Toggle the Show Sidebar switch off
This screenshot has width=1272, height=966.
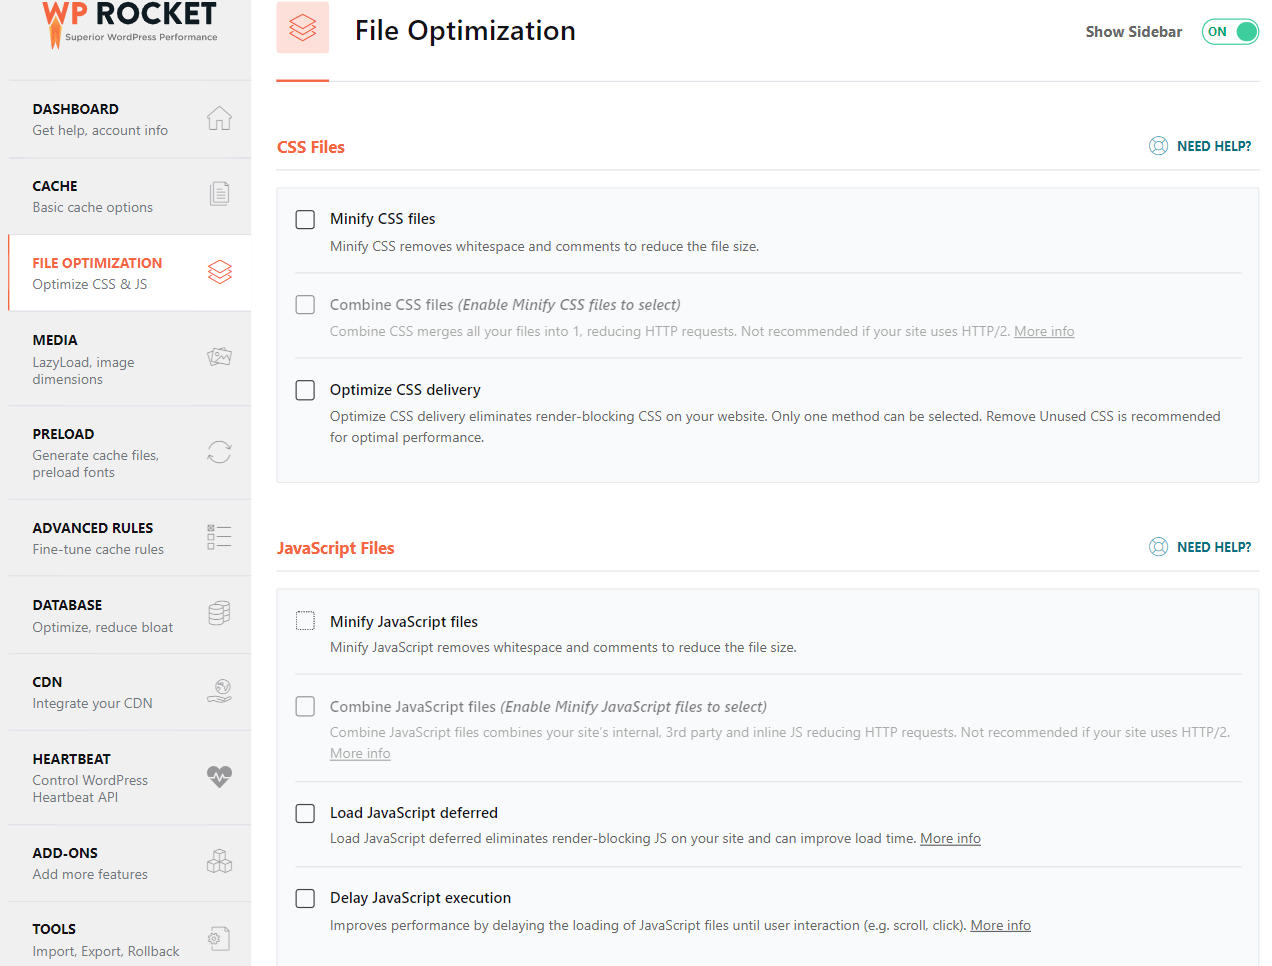[x=1230, y=32]
